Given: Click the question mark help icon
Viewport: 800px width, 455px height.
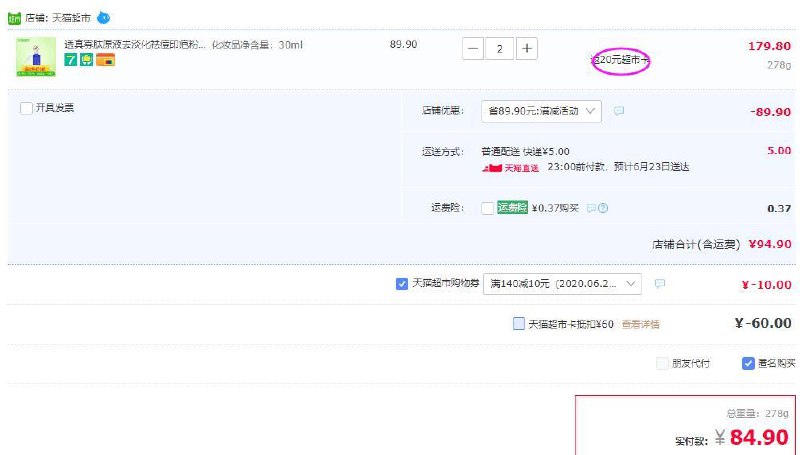Looking at the screenshot, I should point(603,208).
